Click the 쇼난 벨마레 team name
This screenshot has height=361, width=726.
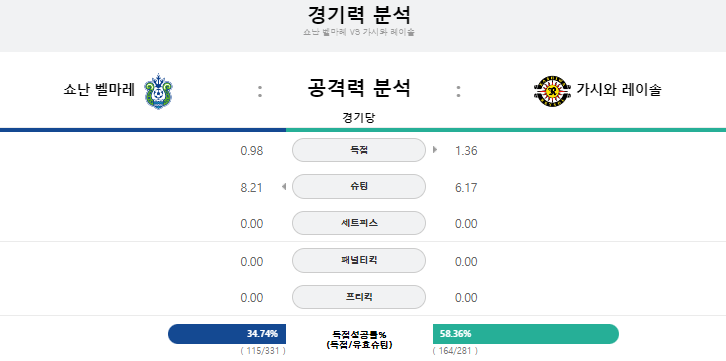click(99, 90)
